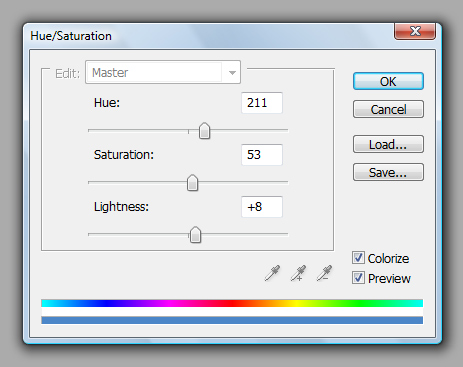Click the Saturation value field showing 53
The height and width of the screenshot is (367, 463).
pyautogui.click(x=262, y=155)
